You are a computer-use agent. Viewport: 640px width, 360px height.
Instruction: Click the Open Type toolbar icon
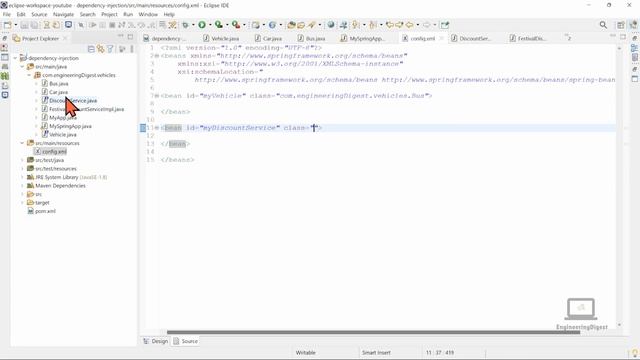(x=291, y=25)
